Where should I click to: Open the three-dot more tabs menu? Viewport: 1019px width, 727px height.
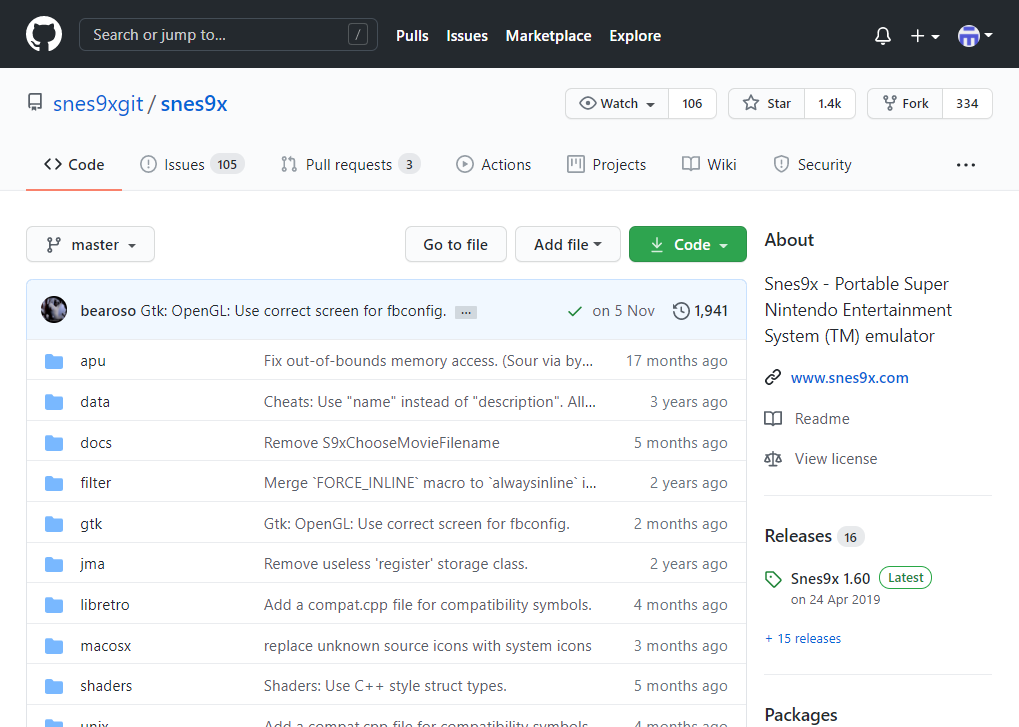(x=966, y=165)
